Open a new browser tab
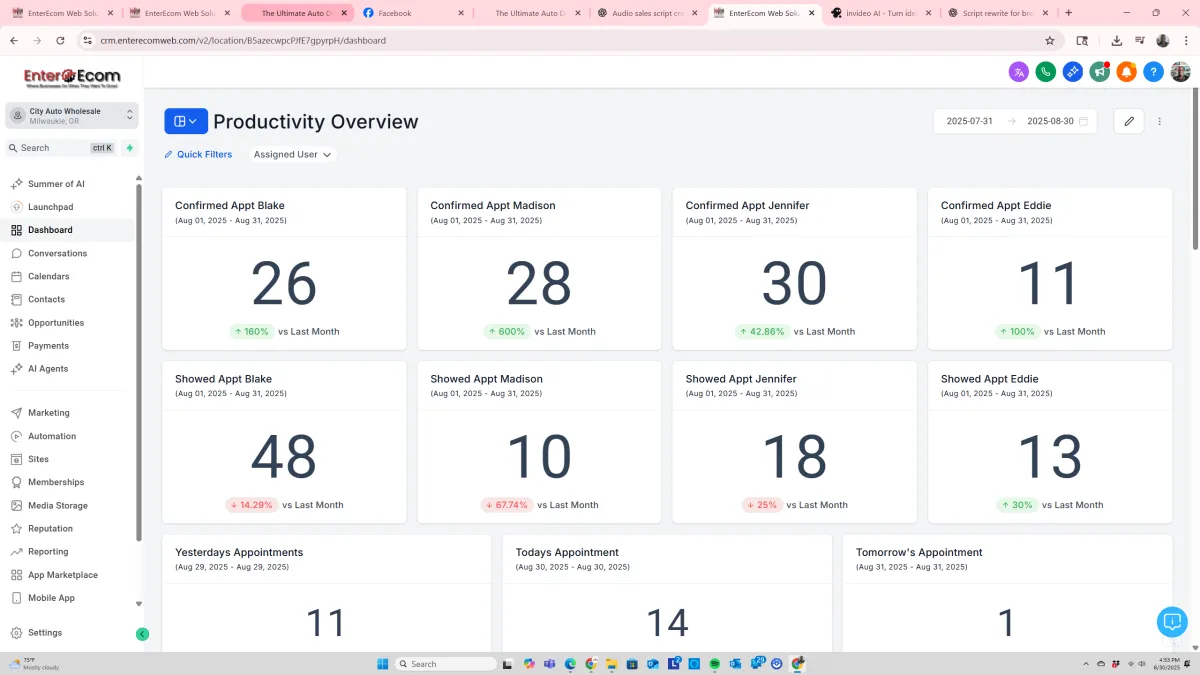 click(x=1069, y=13)
